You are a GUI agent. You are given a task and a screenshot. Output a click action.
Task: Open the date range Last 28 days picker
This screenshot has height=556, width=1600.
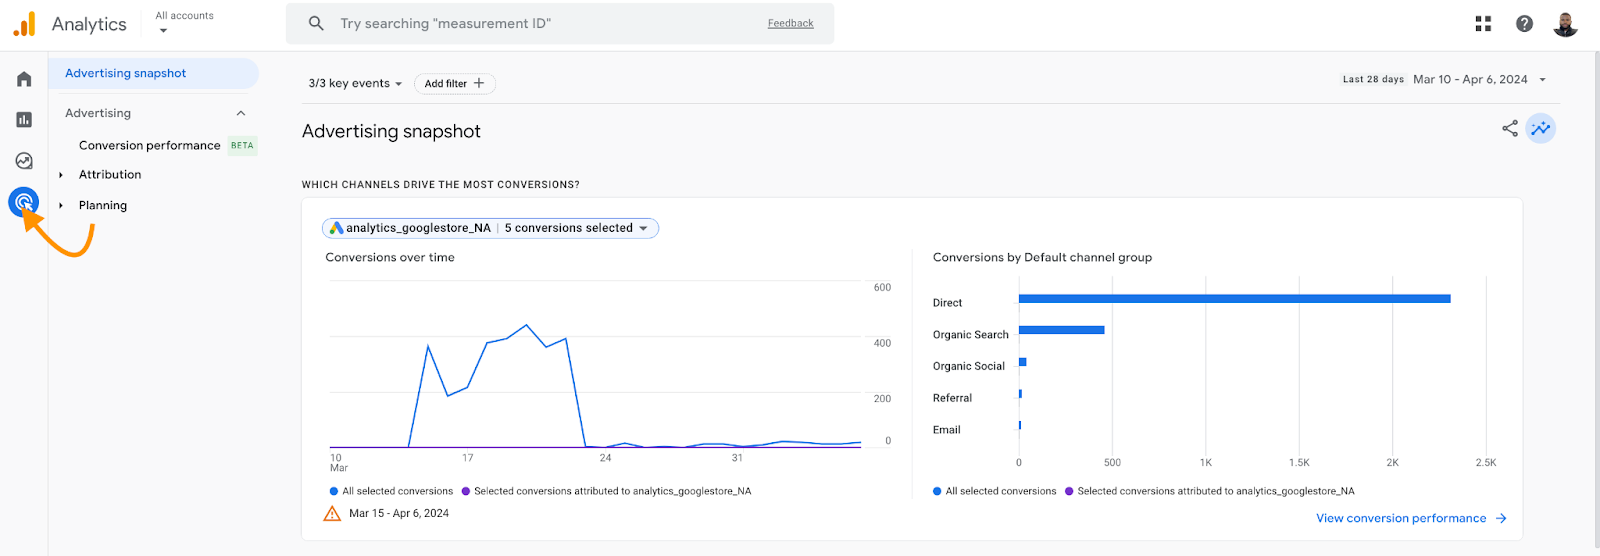tap(1445, 80)
